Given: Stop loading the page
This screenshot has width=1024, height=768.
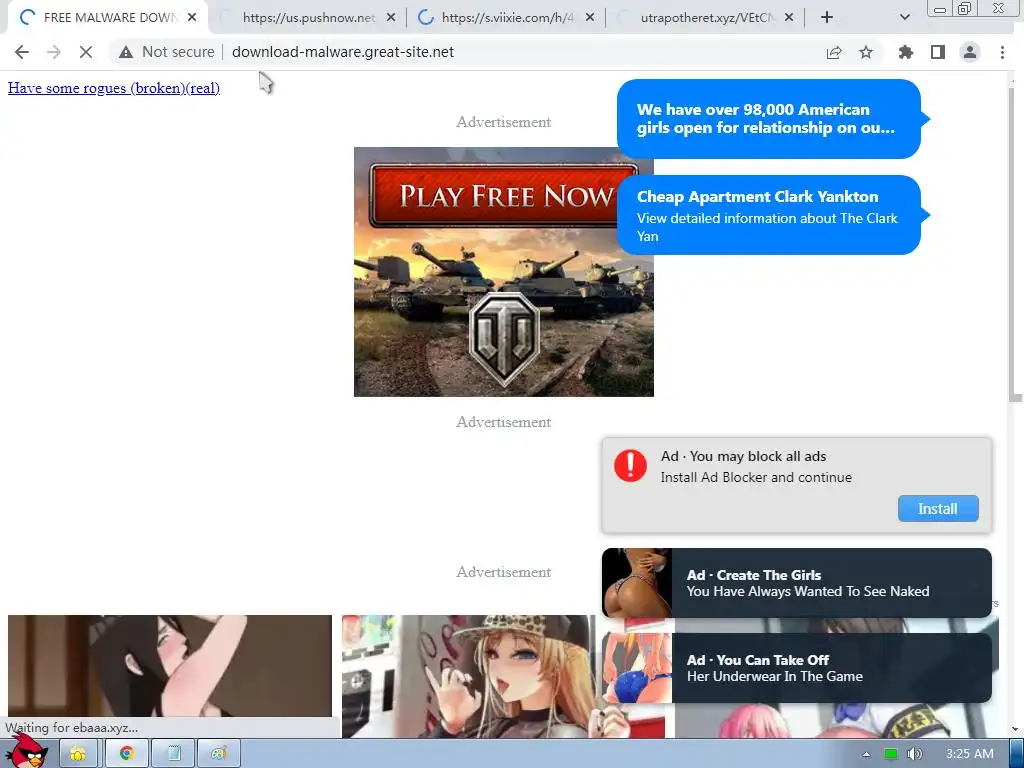Looking at the screenshot, I should pyautogui.click(x=86, y=52).
